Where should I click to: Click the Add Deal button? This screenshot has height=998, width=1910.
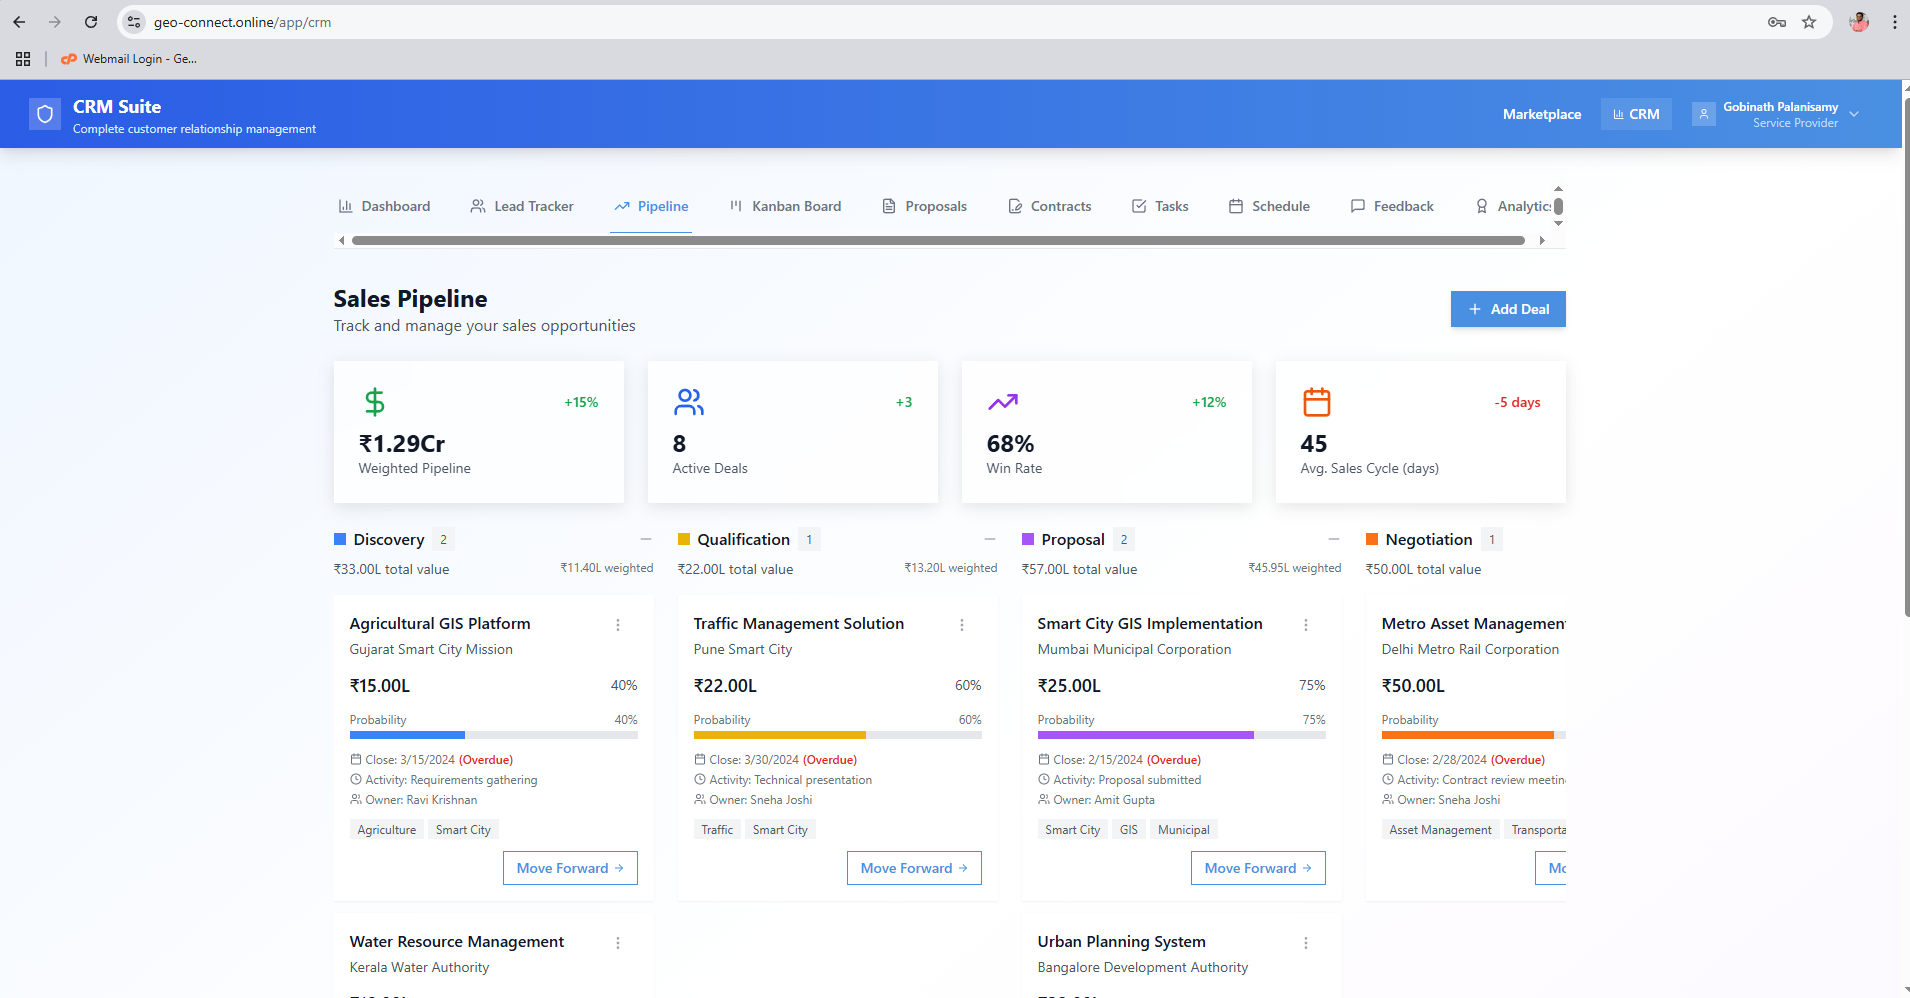click(x=1508, y=309)
